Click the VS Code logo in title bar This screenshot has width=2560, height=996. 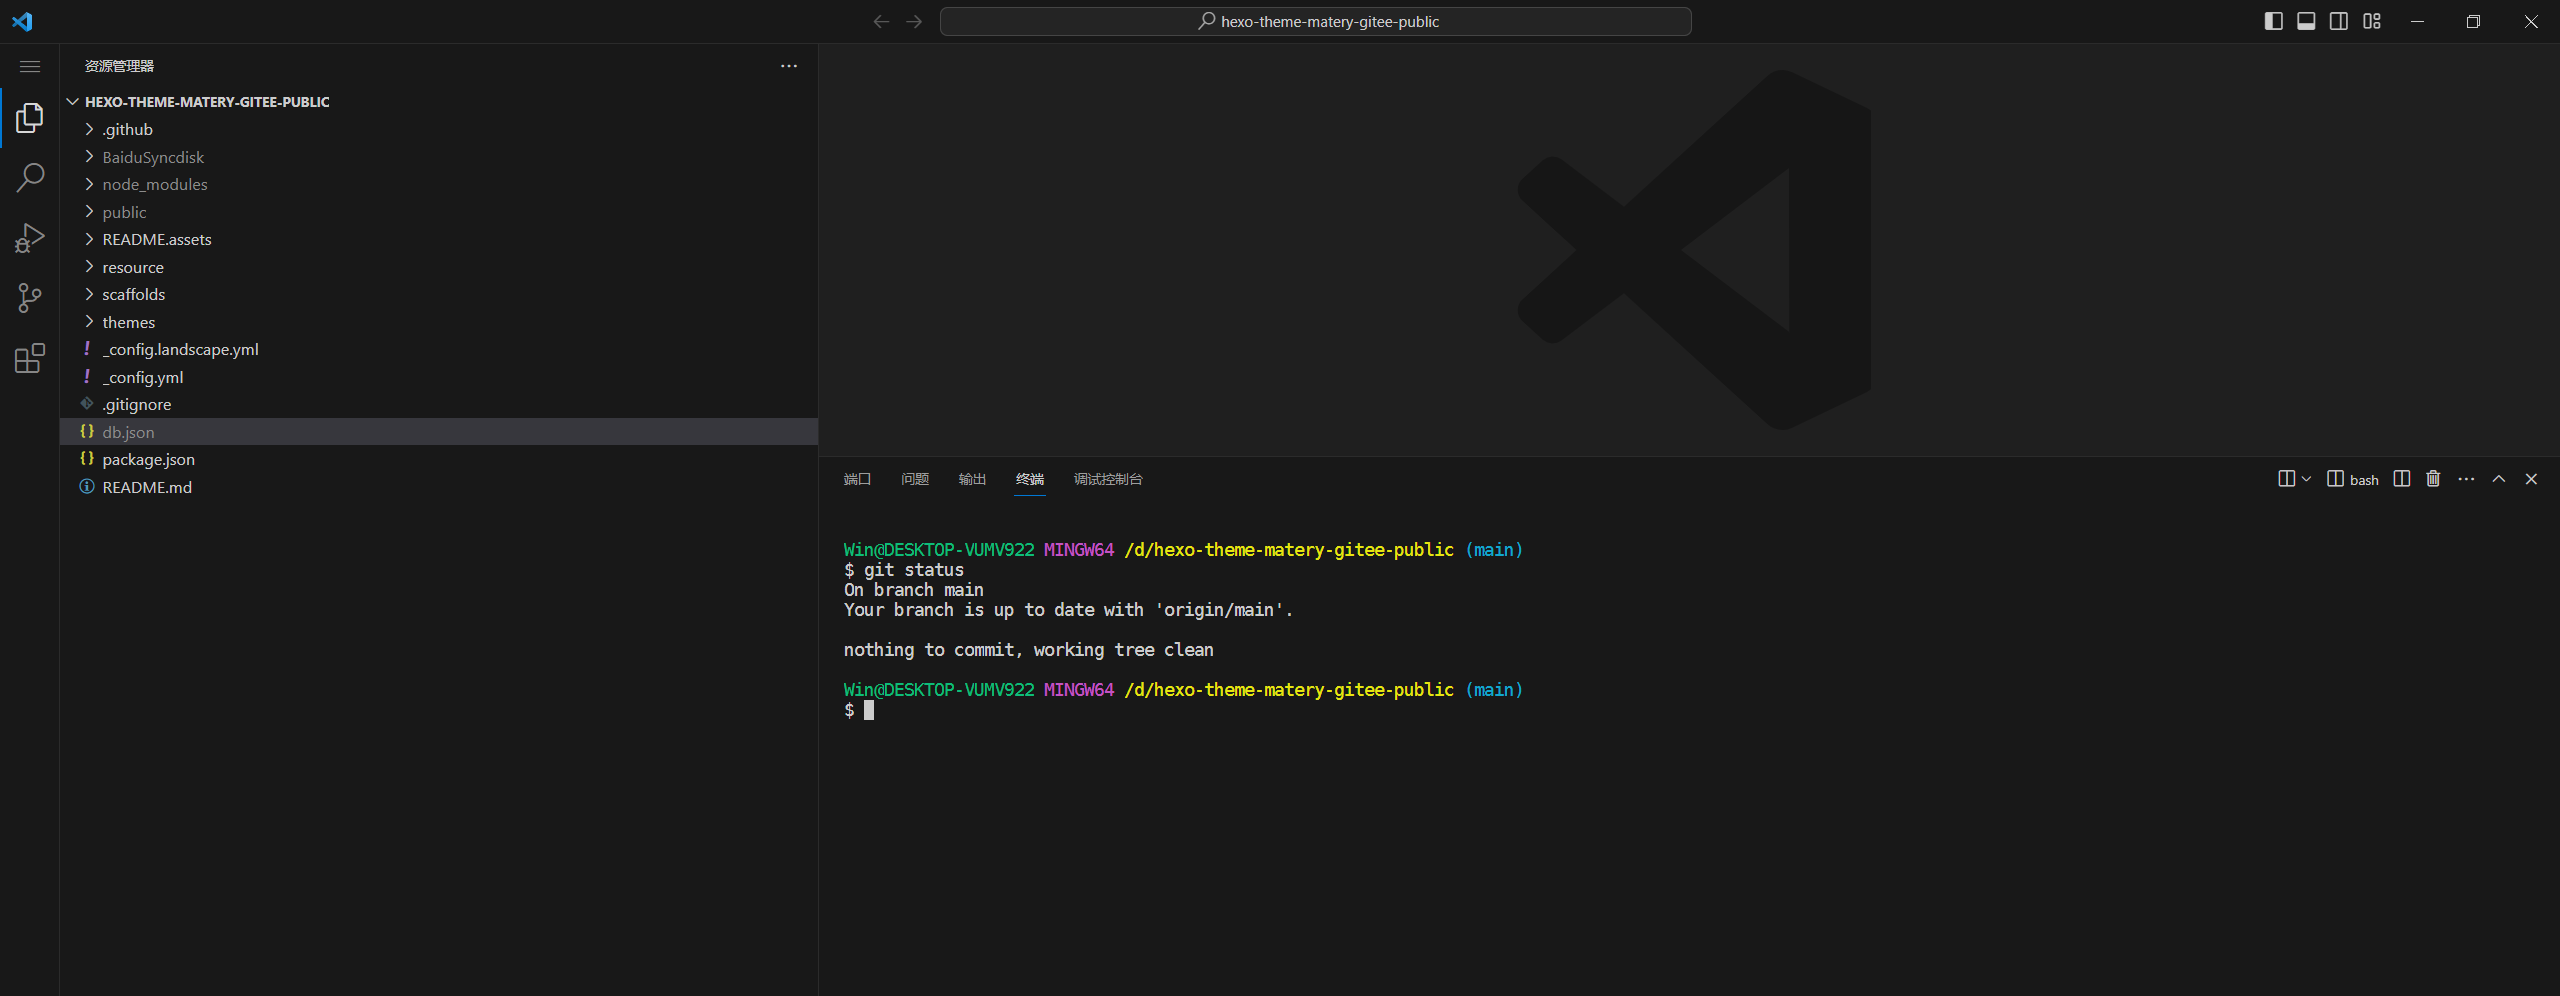22,21
